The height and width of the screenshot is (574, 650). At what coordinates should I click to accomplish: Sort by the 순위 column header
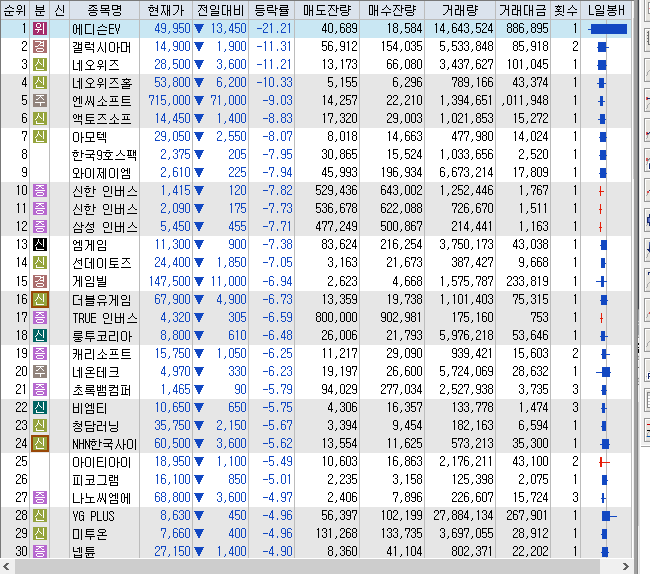tap(15, 10)
